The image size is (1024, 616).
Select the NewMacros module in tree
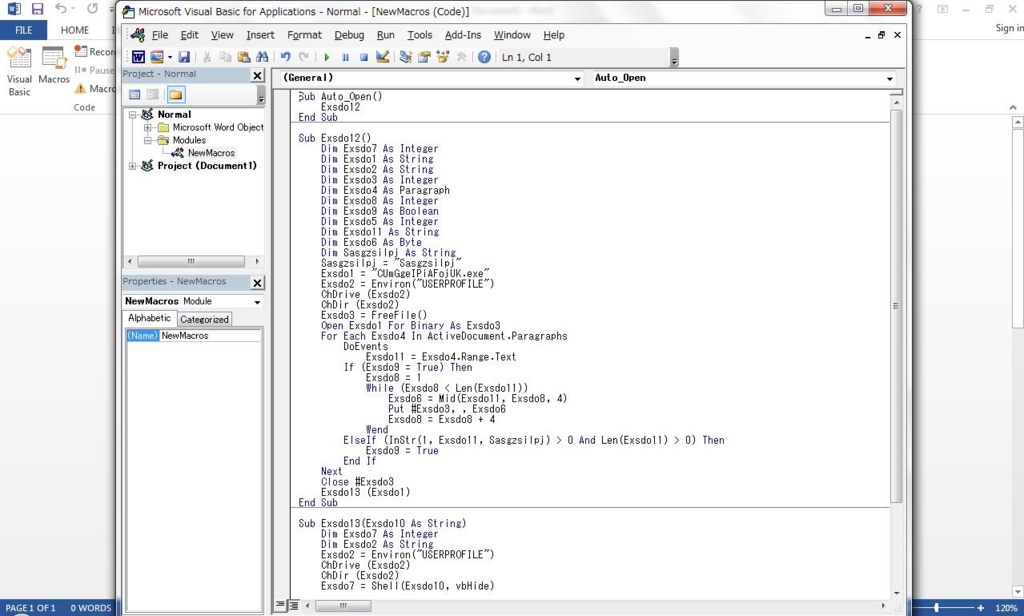pos(211,153)
